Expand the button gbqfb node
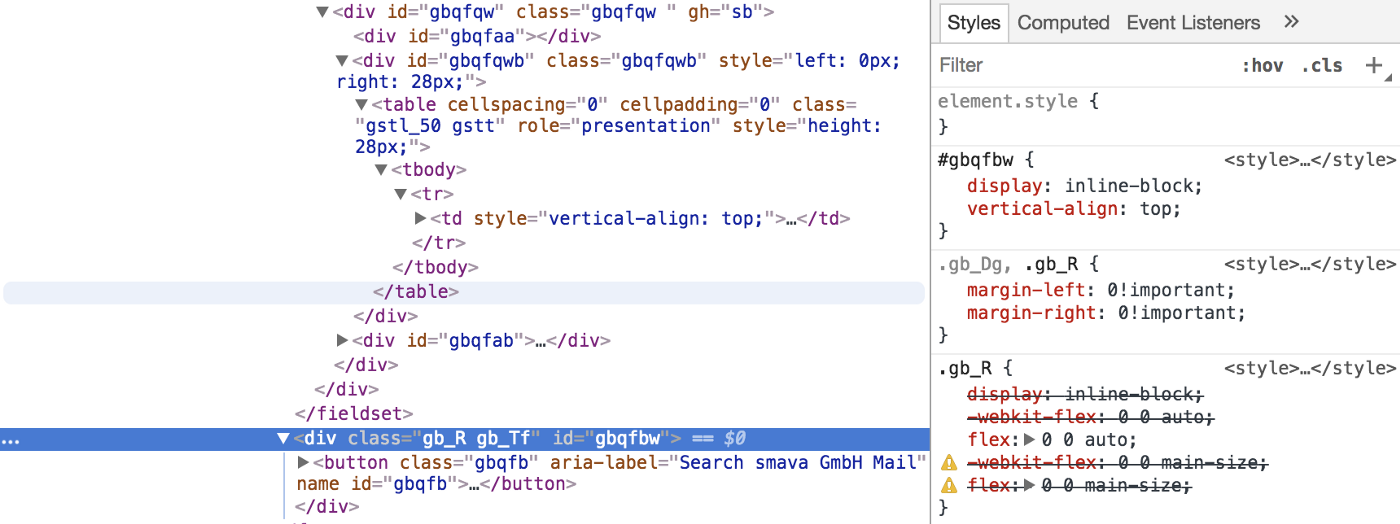The width and height of the screenshot is (1400, 524). 304,462
